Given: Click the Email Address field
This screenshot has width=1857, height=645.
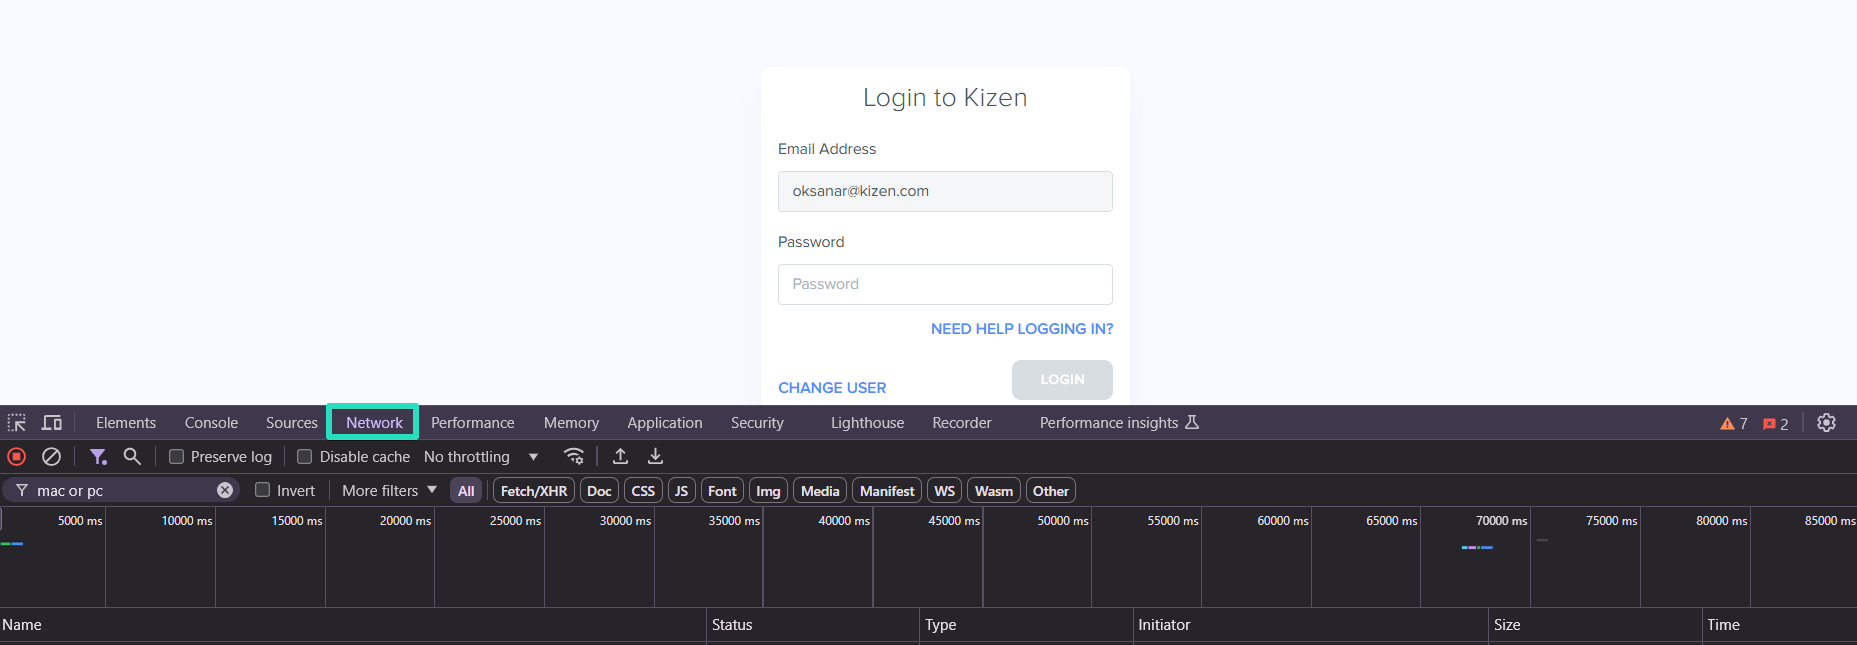Looking at the screenshot, I should (x=945, y=191).
